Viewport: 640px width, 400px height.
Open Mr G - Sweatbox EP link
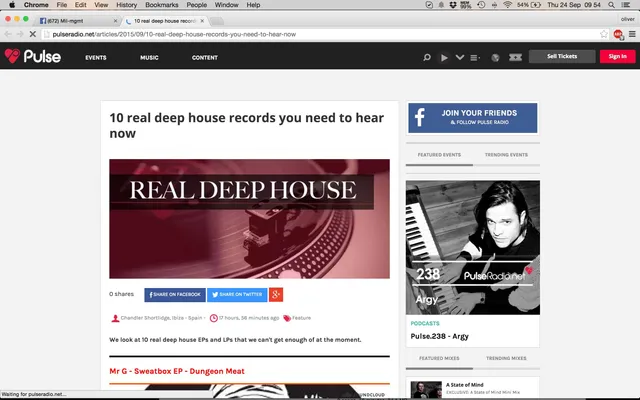(177, 371)
